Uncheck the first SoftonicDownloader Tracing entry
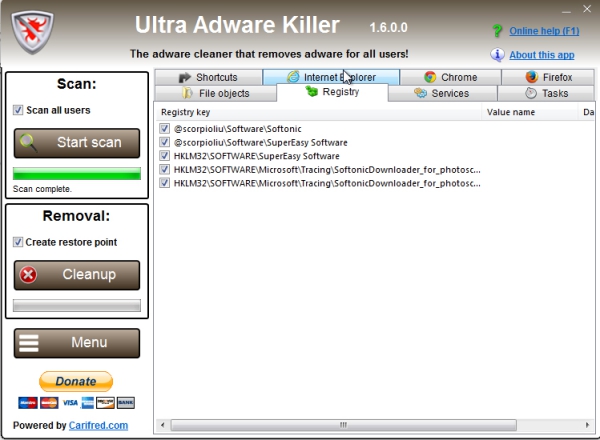Viewport: 600px width, 440px height. click(165, 169)
